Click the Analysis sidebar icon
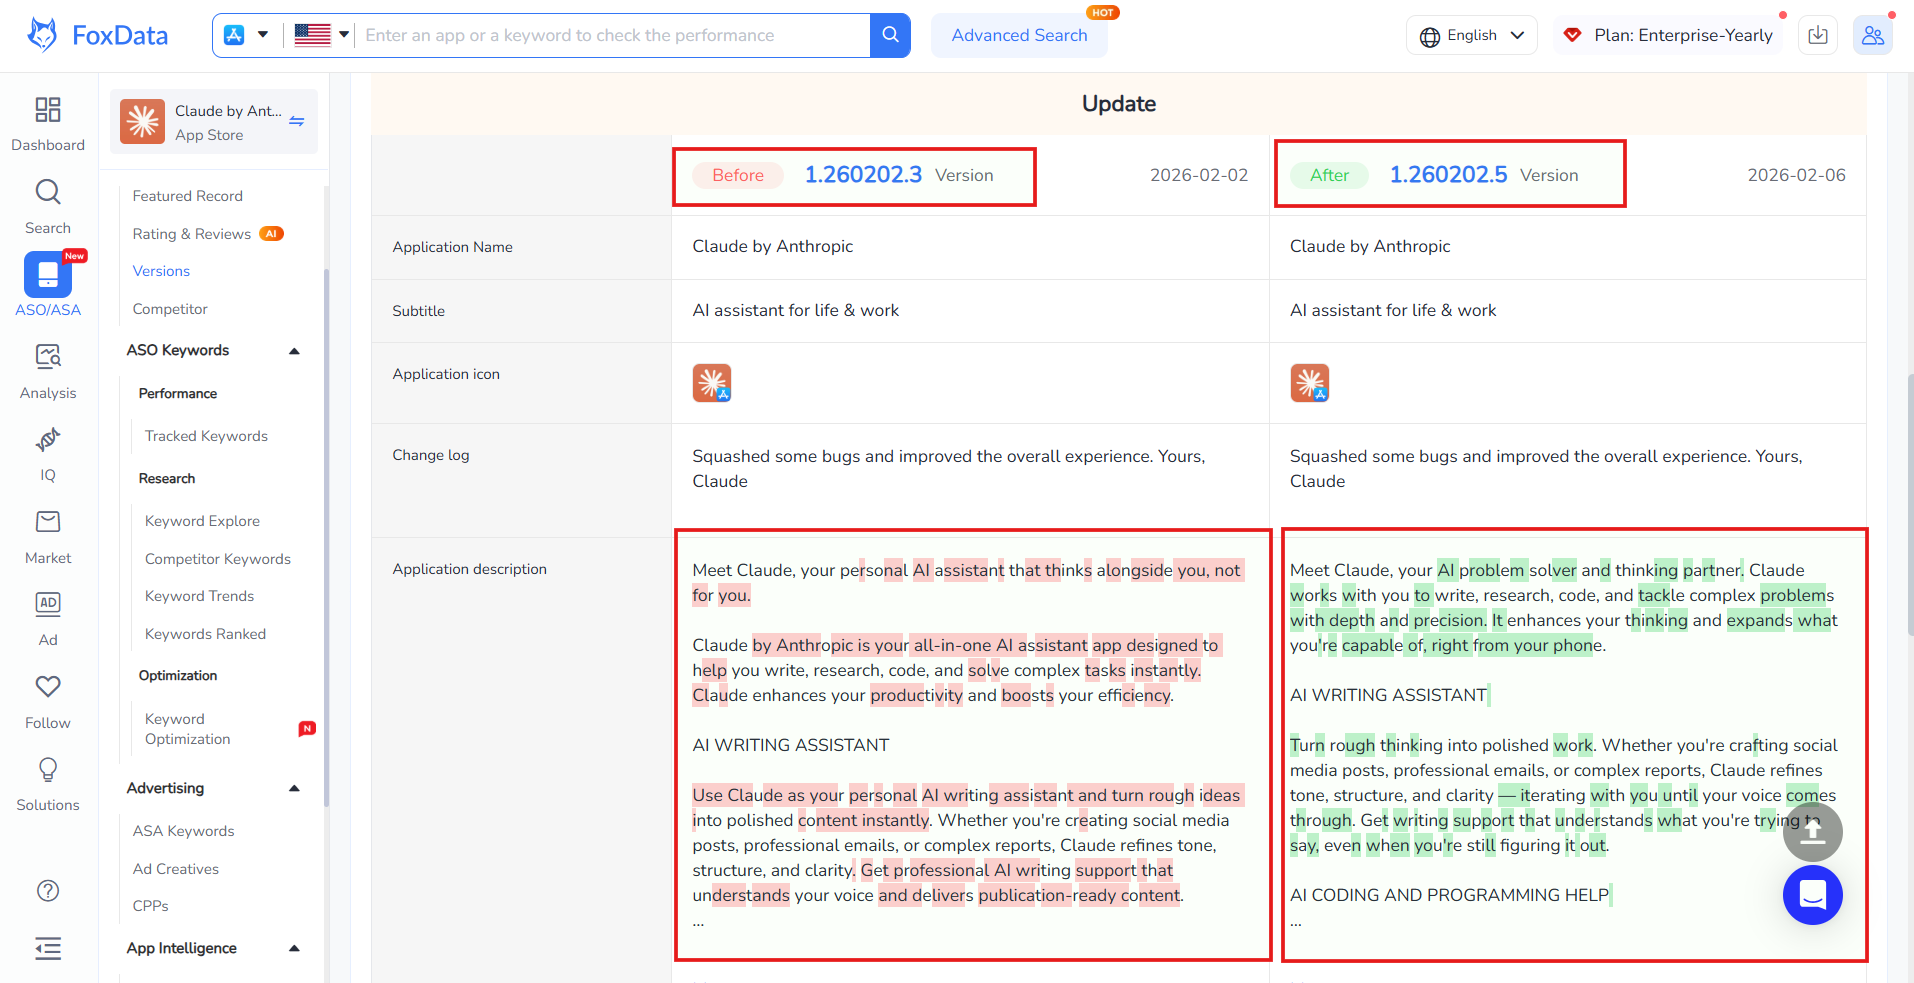 47,357
